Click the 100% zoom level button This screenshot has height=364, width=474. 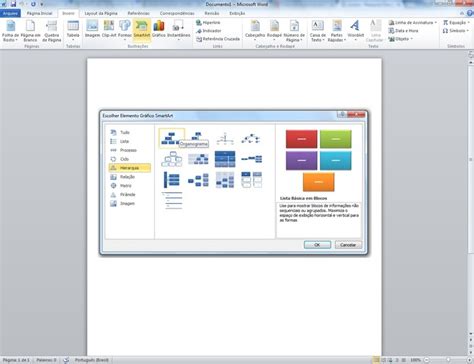pyautogui.click(x=415, y=360)
